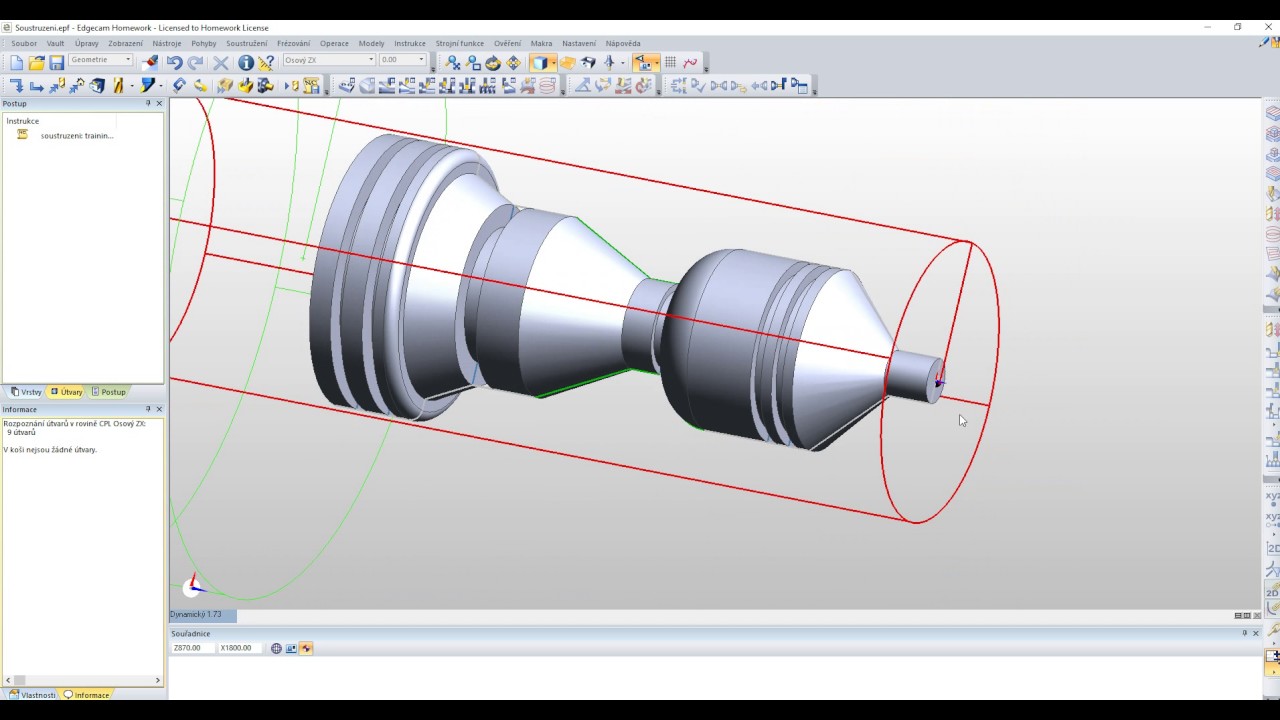Click the New file icon

[x=16, y=62]
